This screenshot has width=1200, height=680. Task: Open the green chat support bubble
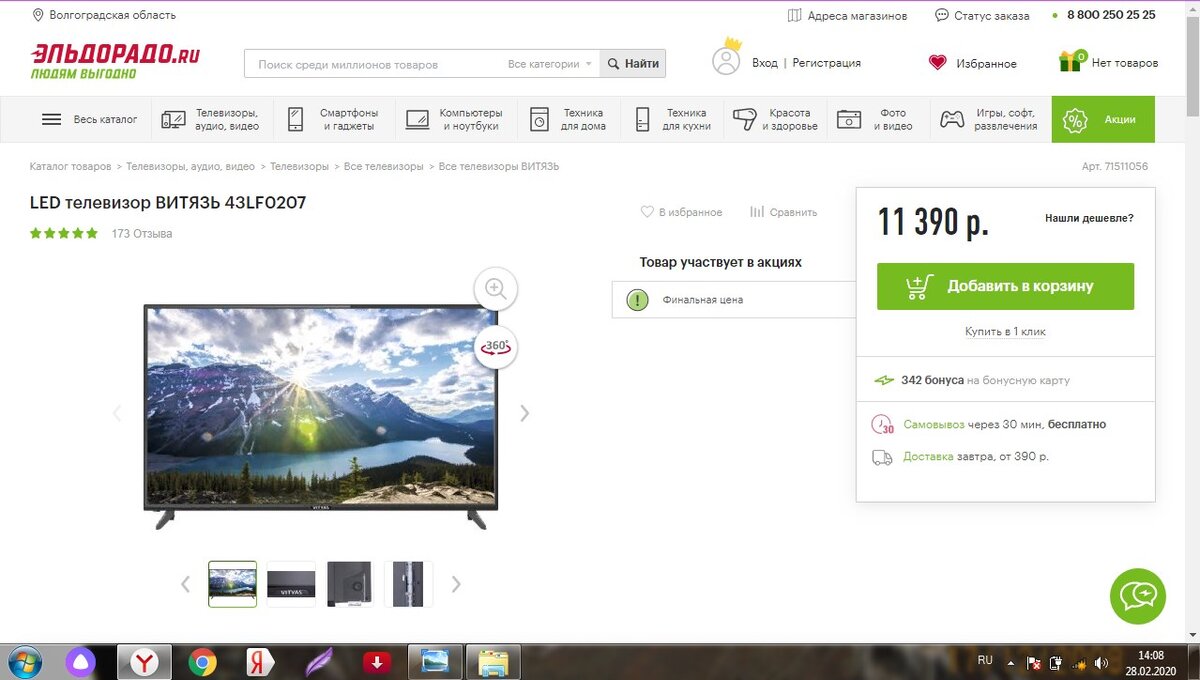[x=1138, y=596]
